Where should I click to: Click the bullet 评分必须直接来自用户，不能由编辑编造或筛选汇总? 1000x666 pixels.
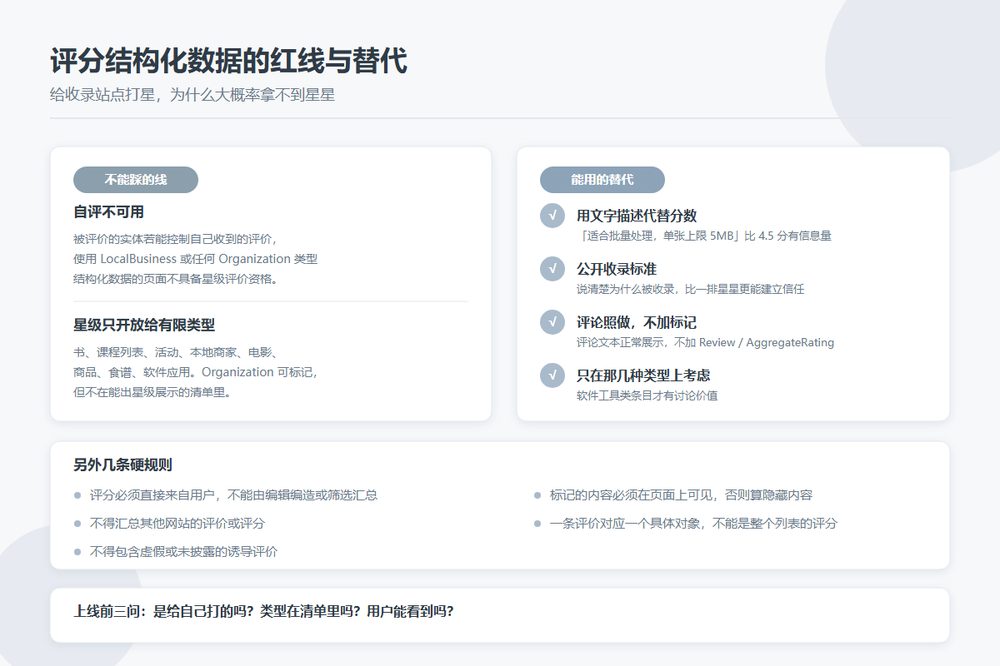coord(233,495)
